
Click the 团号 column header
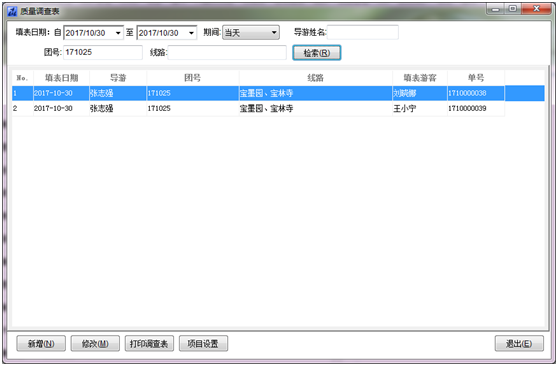(x=193, y=78)
